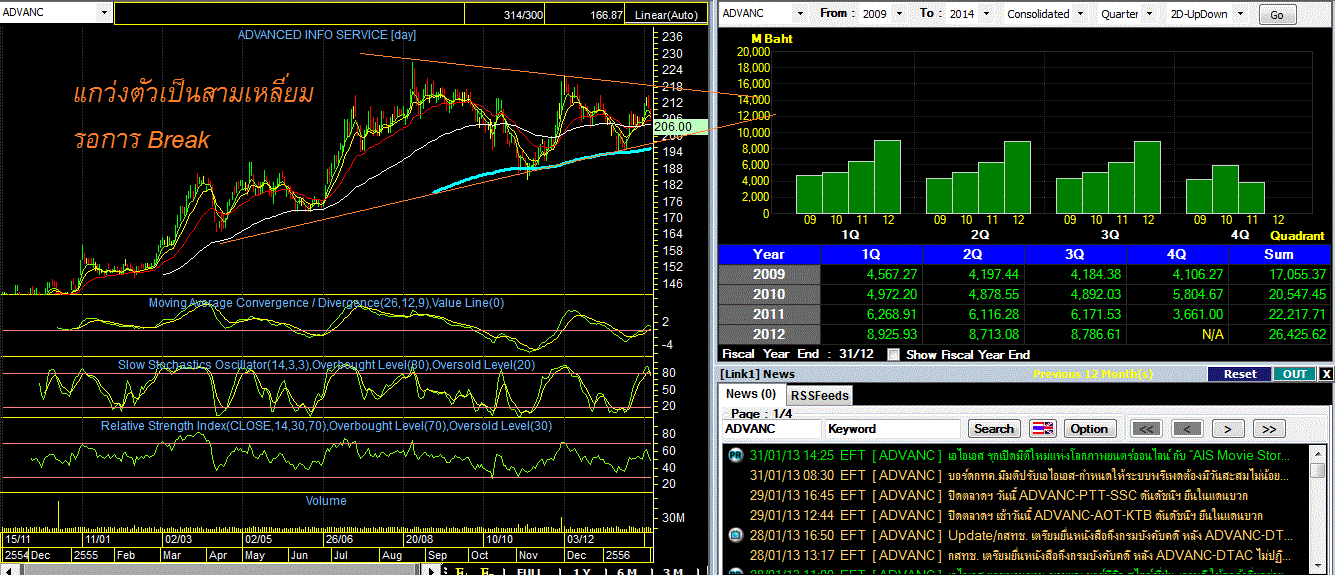Click the 2010 row header in the table
Viewport: 1335px width, 575px height.
[x=768, y=294]
